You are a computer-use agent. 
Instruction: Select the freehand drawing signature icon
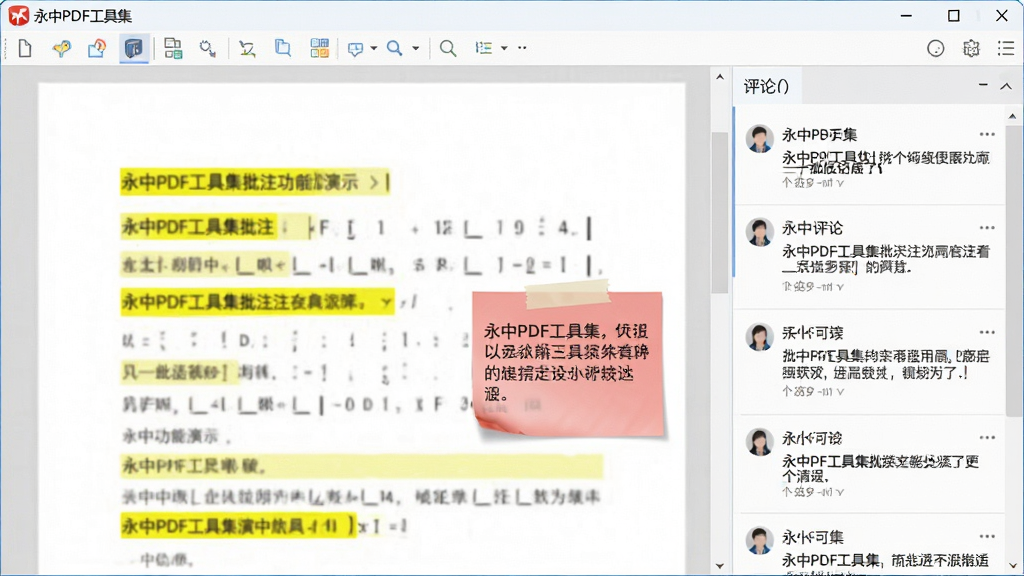coord(247,48)
